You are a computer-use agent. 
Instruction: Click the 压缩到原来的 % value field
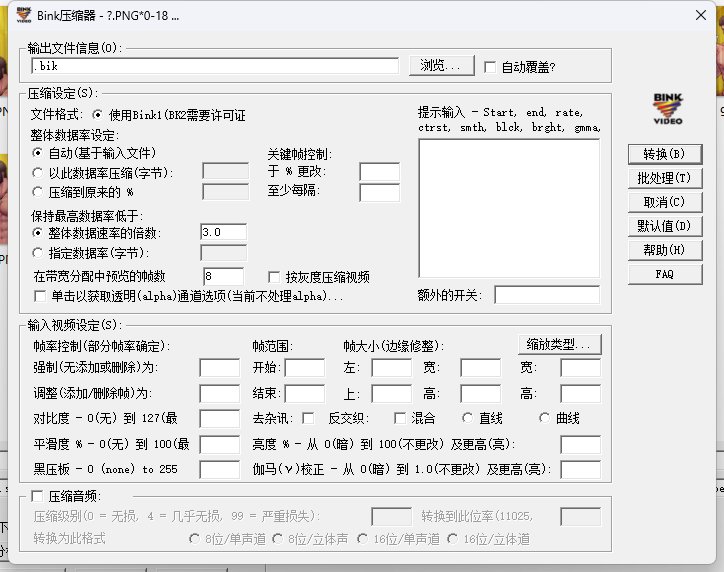[x=225, y=192]
